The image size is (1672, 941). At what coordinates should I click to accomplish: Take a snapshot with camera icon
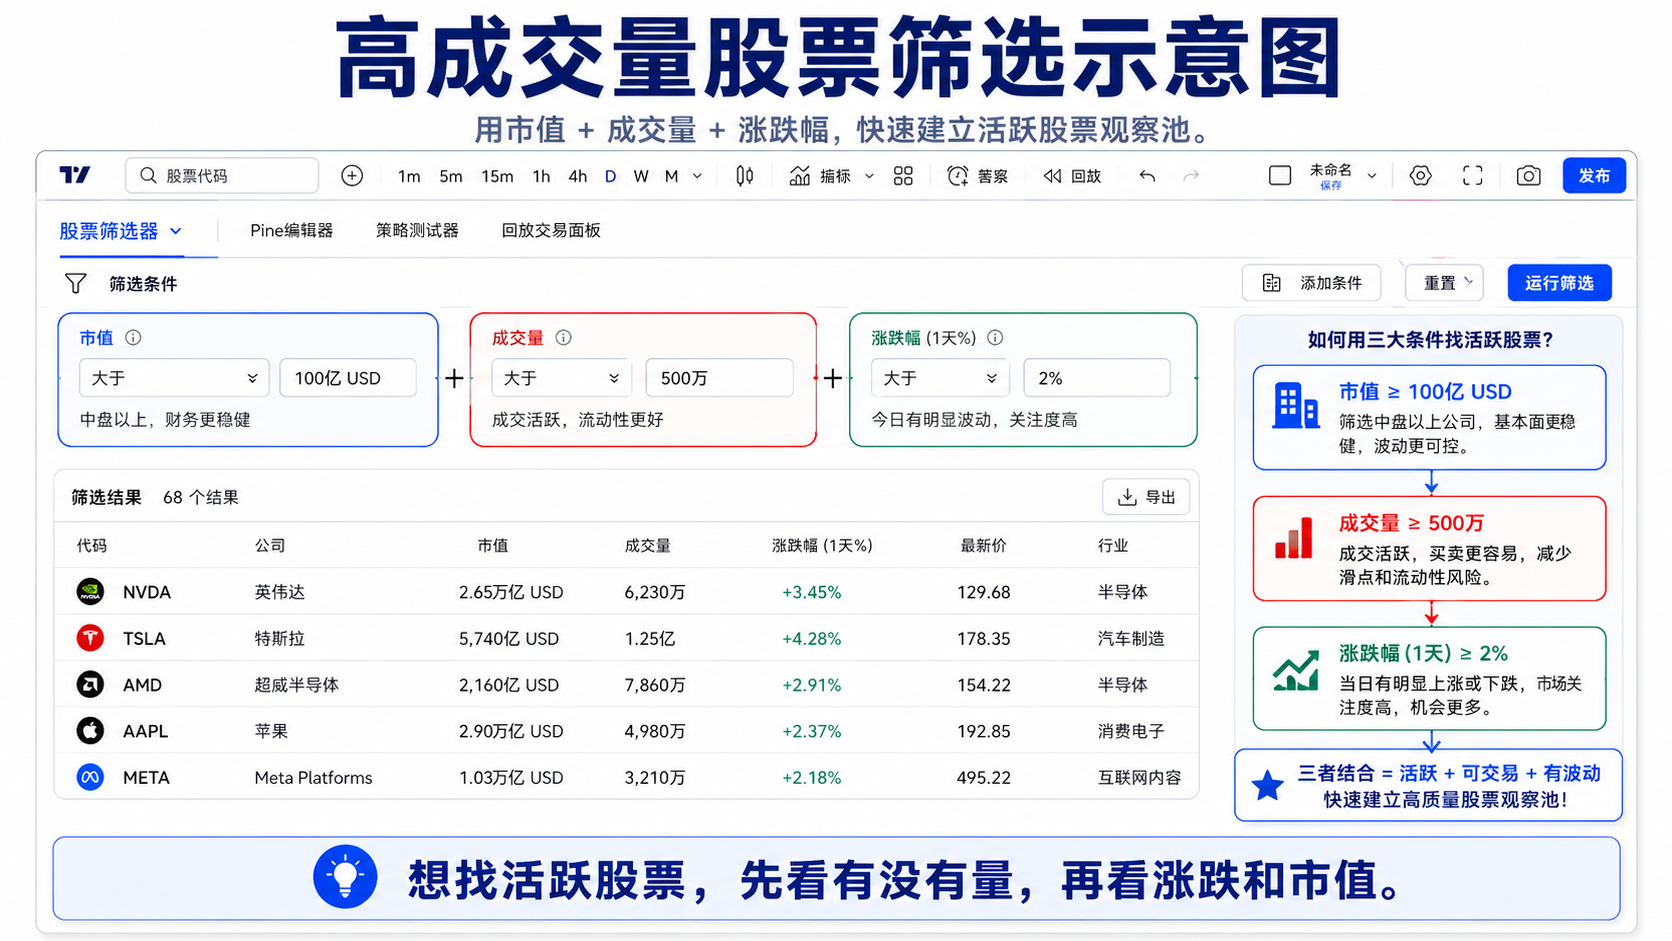(x=1528, y=176)
